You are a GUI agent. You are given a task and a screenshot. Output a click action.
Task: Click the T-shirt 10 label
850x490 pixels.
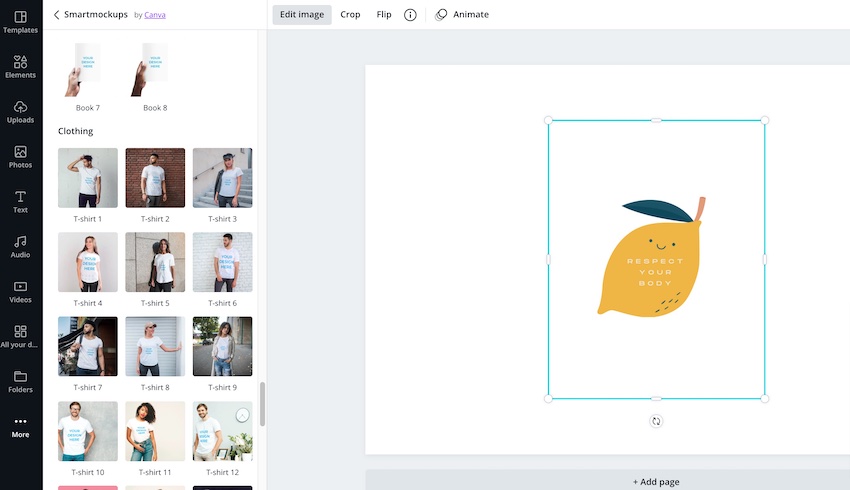(x=88, y=472)
